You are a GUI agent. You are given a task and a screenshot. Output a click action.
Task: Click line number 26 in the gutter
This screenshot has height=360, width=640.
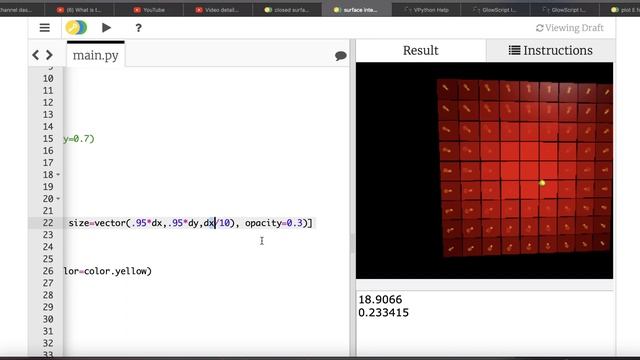click(48, 271)
